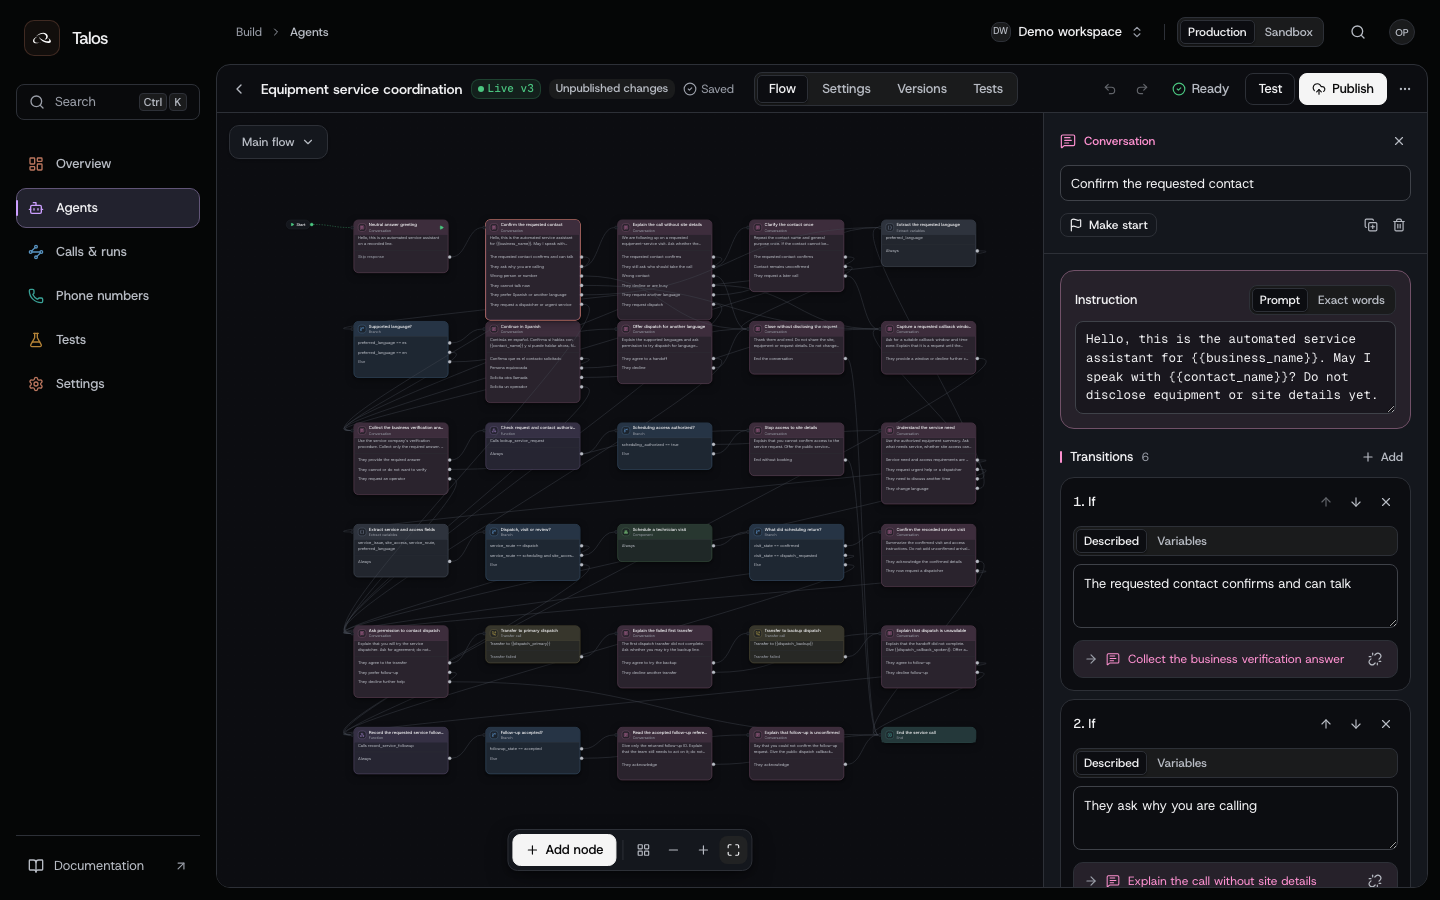The width and height of the screenshot is (1440, 900).
Task: Duplicate the selected conversation node
Action: click(x=1371, y=225)
